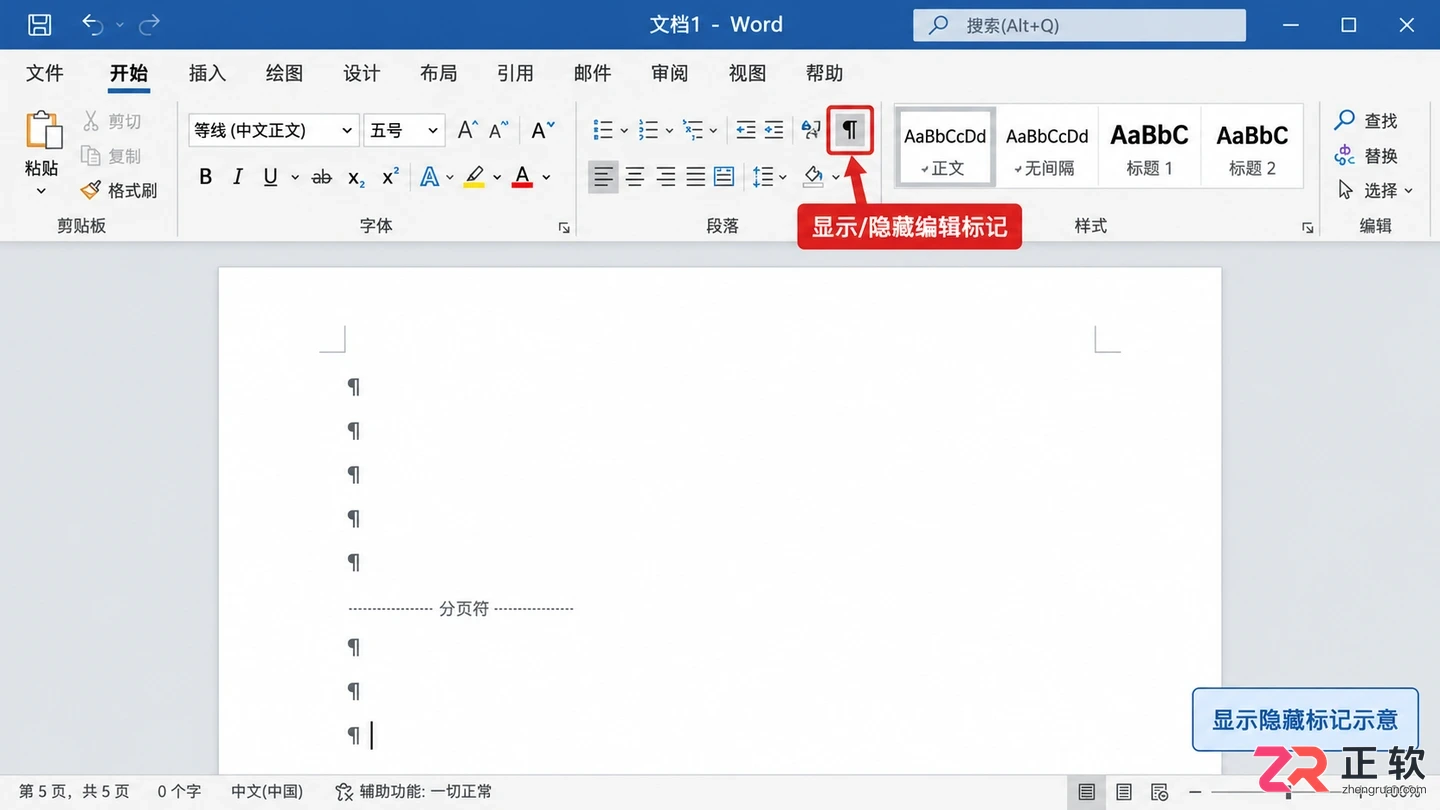The width and height of the screenshot is (1440, 810).
Task: Open the 文件 tab
Action: point(45,73)
